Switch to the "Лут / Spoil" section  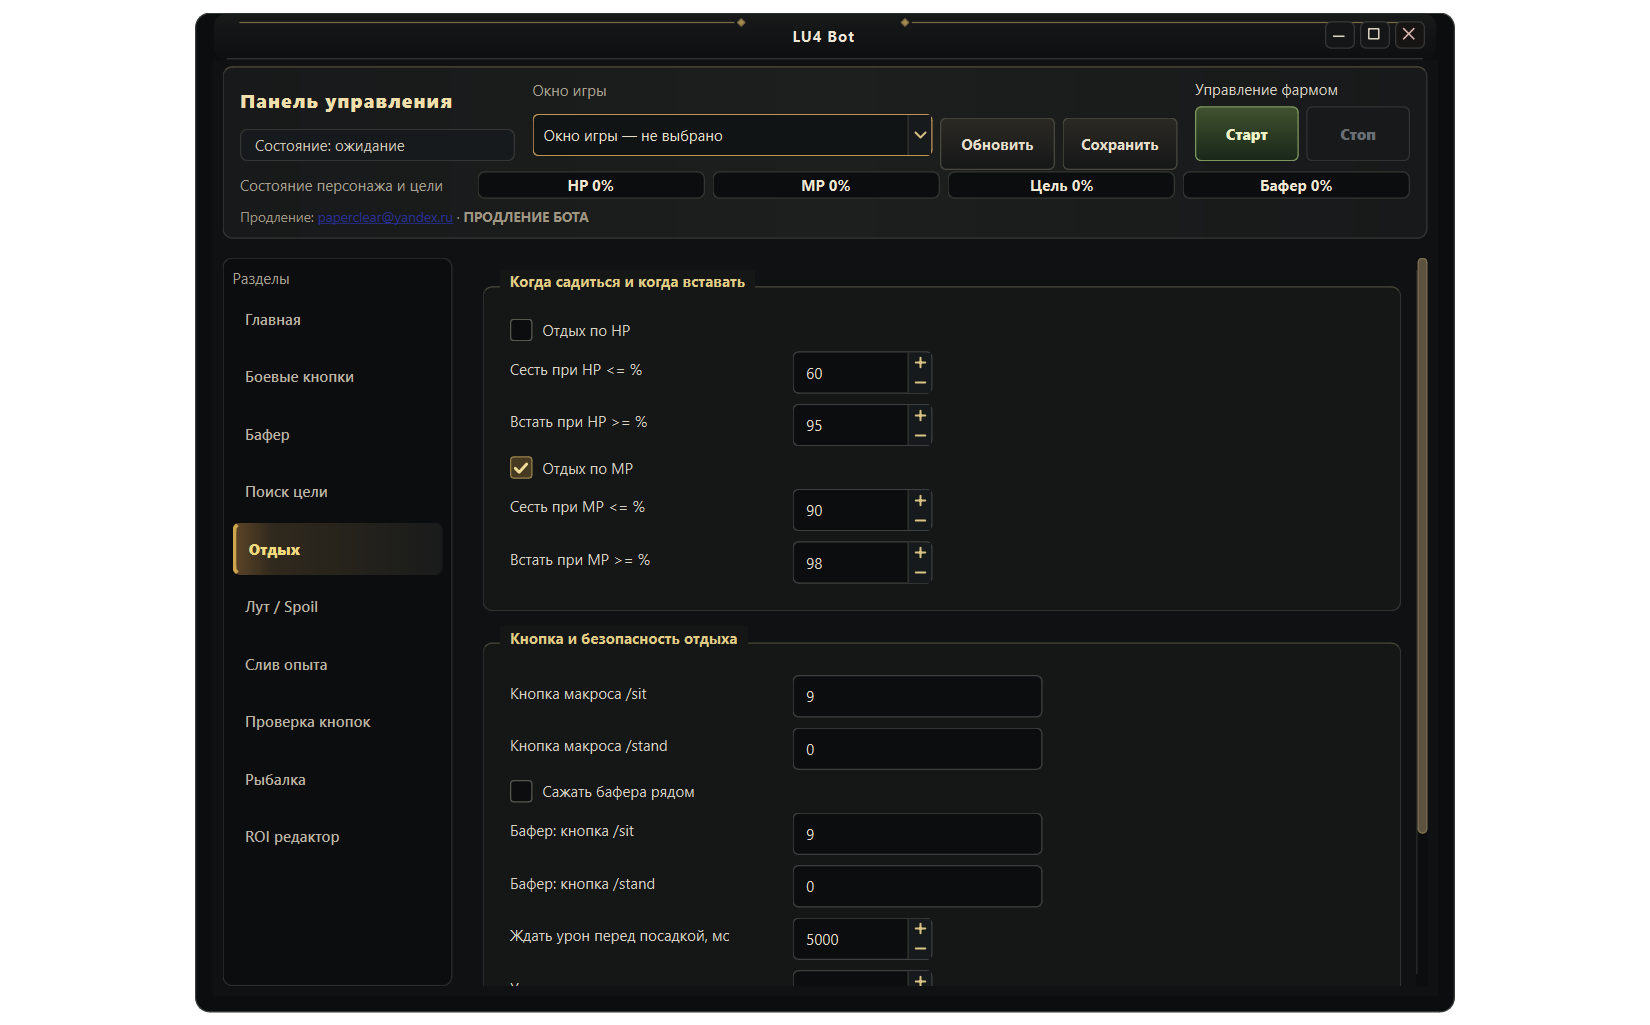point(338,607)
